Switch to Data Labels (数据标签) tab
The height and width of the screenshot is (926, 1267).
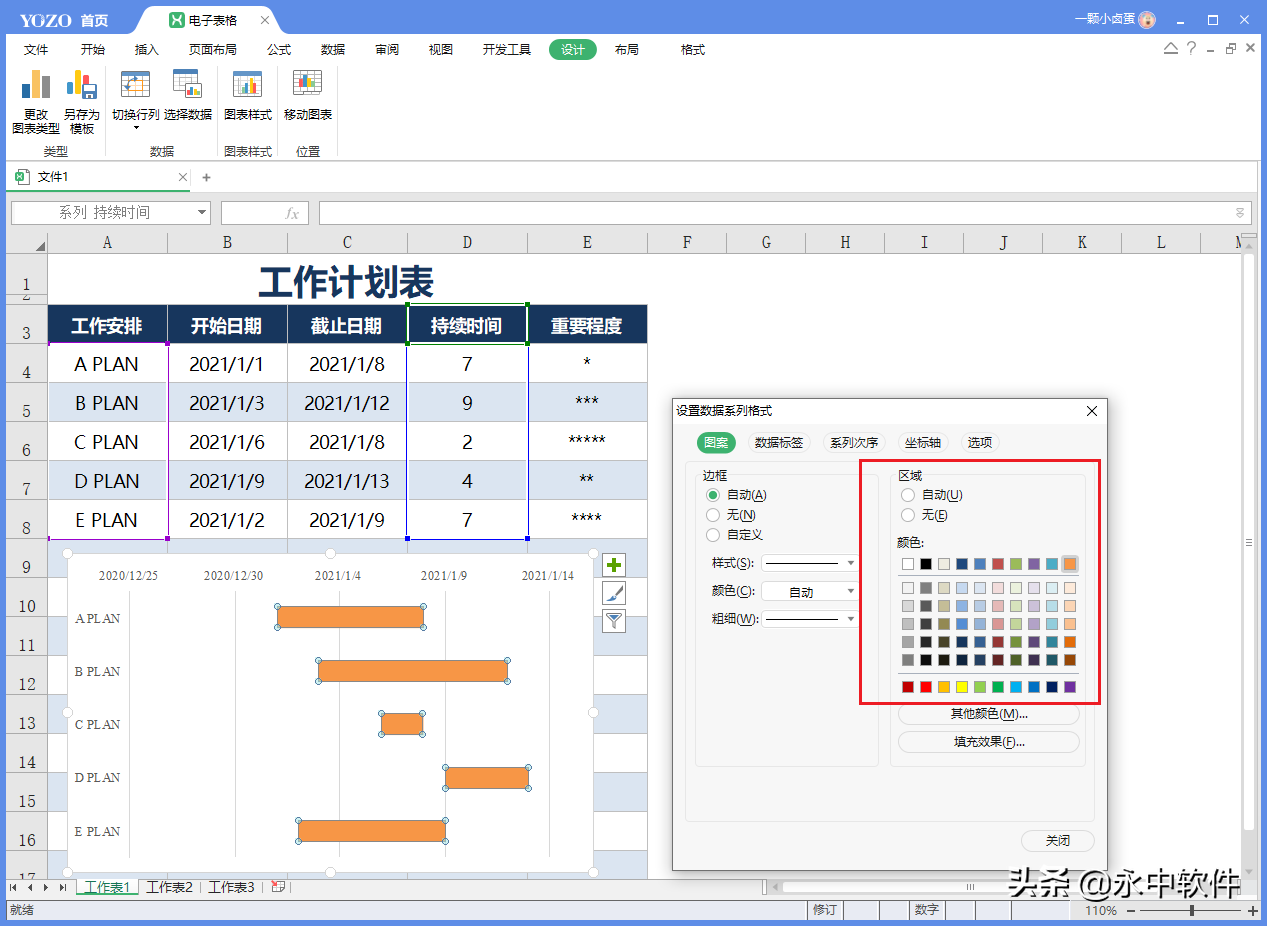point(778,442)
